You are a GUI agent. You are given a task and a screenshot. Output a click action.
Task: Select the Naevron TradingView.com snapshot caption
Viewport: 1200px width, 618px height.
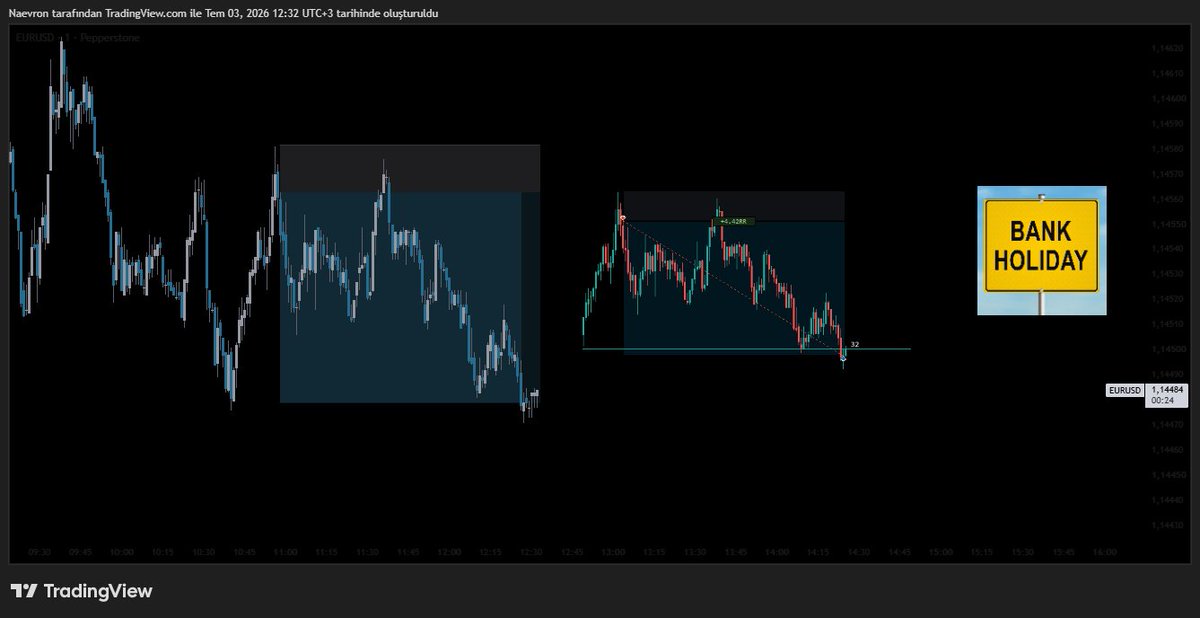point(223,12)
